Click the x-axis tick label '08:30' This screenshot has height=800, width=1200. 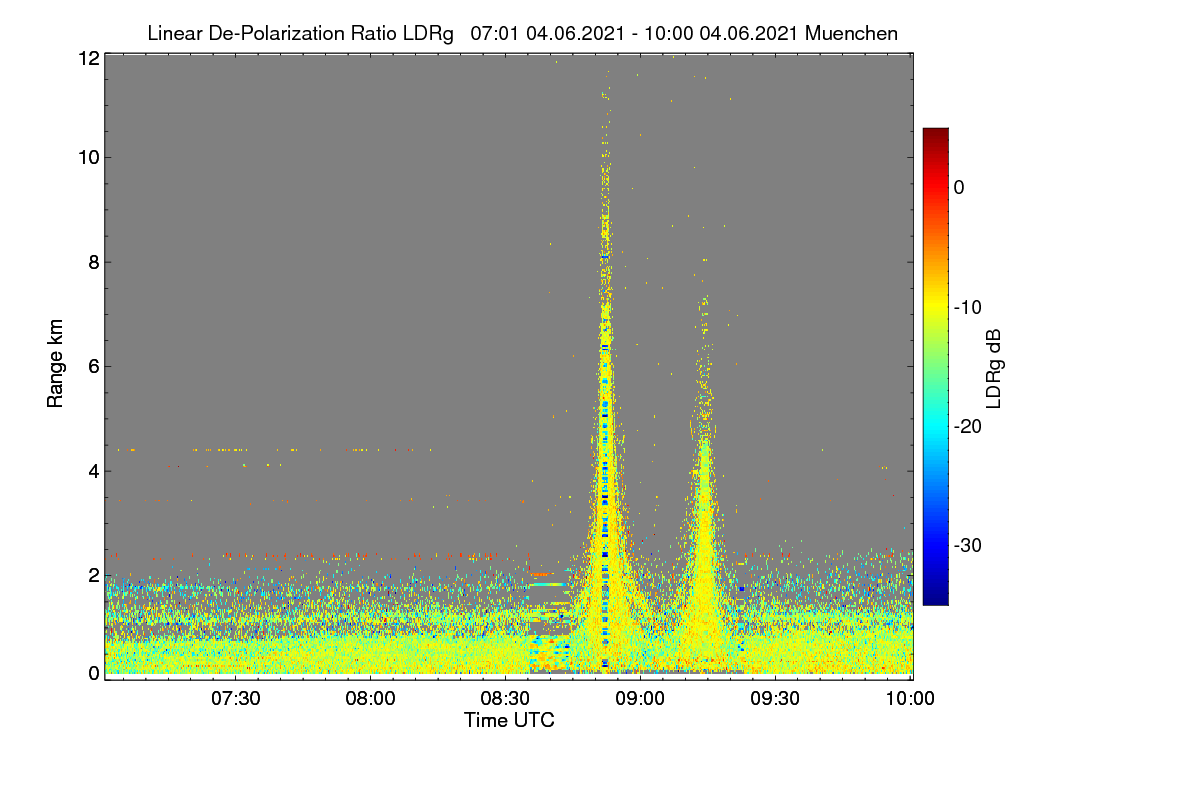[506, 698]
